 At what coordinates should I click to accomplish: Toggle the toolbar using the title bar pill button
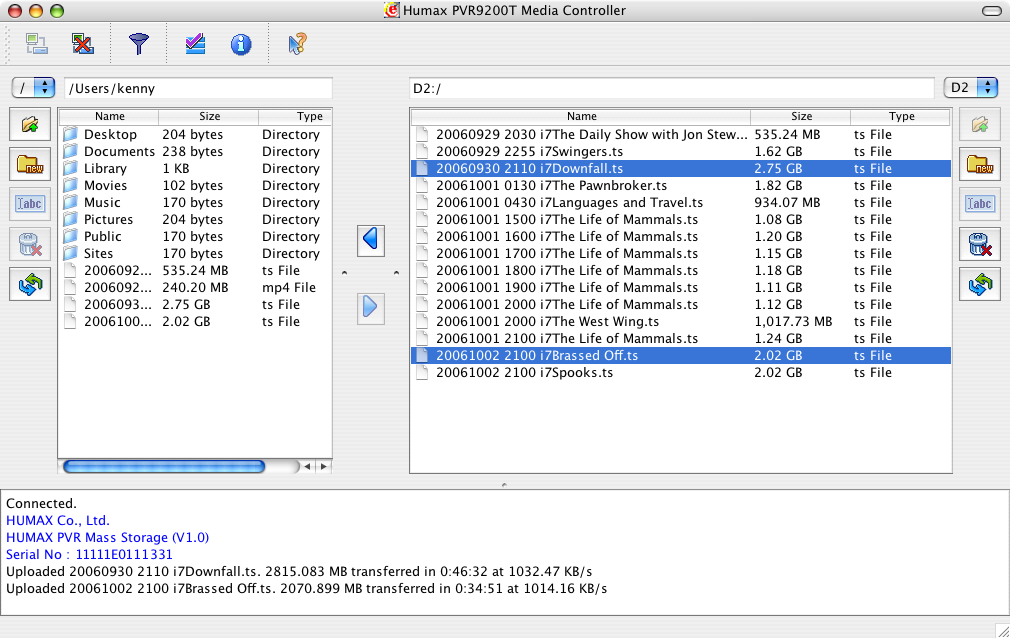[991, 11]
